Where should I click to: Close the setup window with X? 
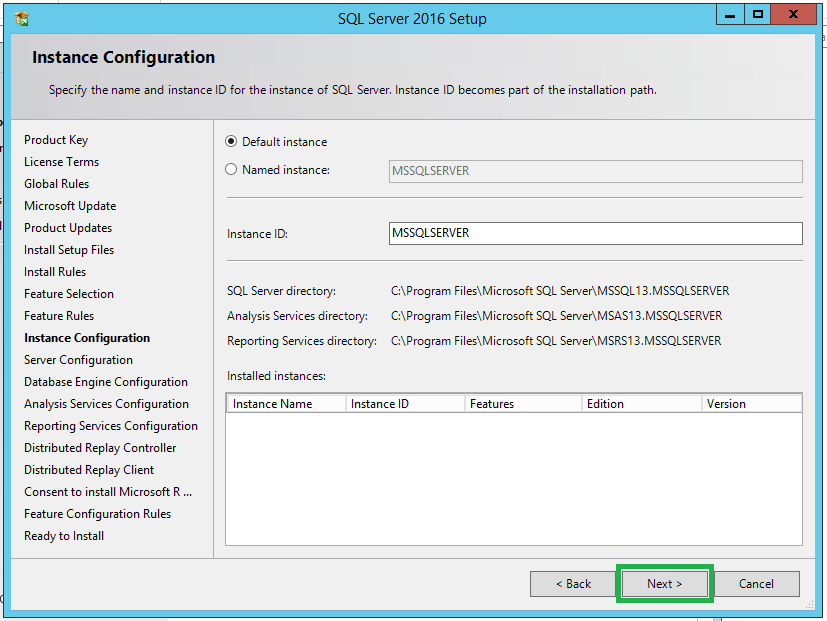pyautogui.click(x=793, y=15)
